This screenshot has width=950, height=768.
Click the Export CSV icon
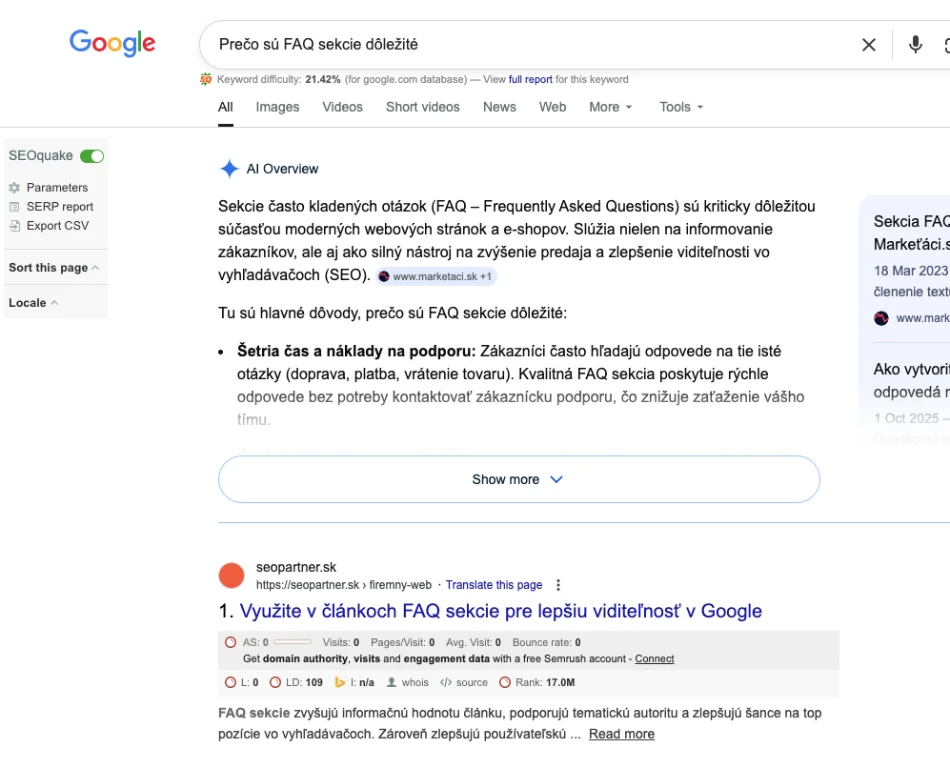pos(14,226)
